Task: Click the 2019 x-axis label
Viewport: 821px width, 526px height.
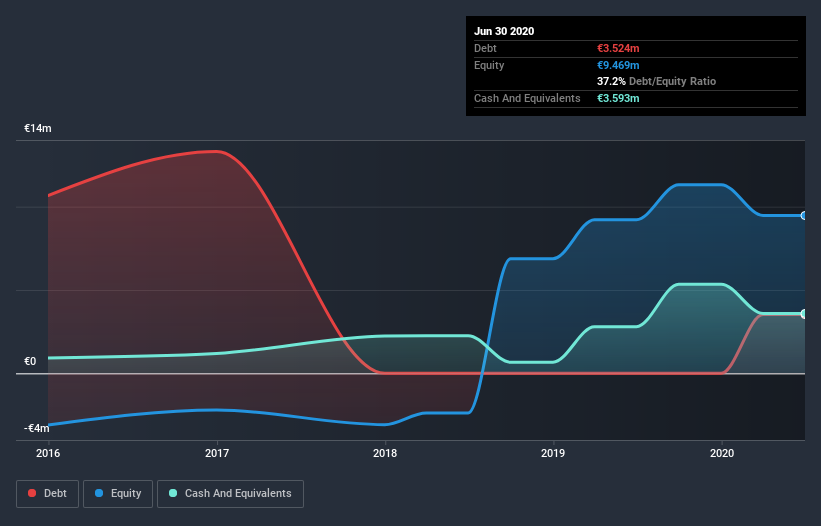Action: tap(553, 453)
